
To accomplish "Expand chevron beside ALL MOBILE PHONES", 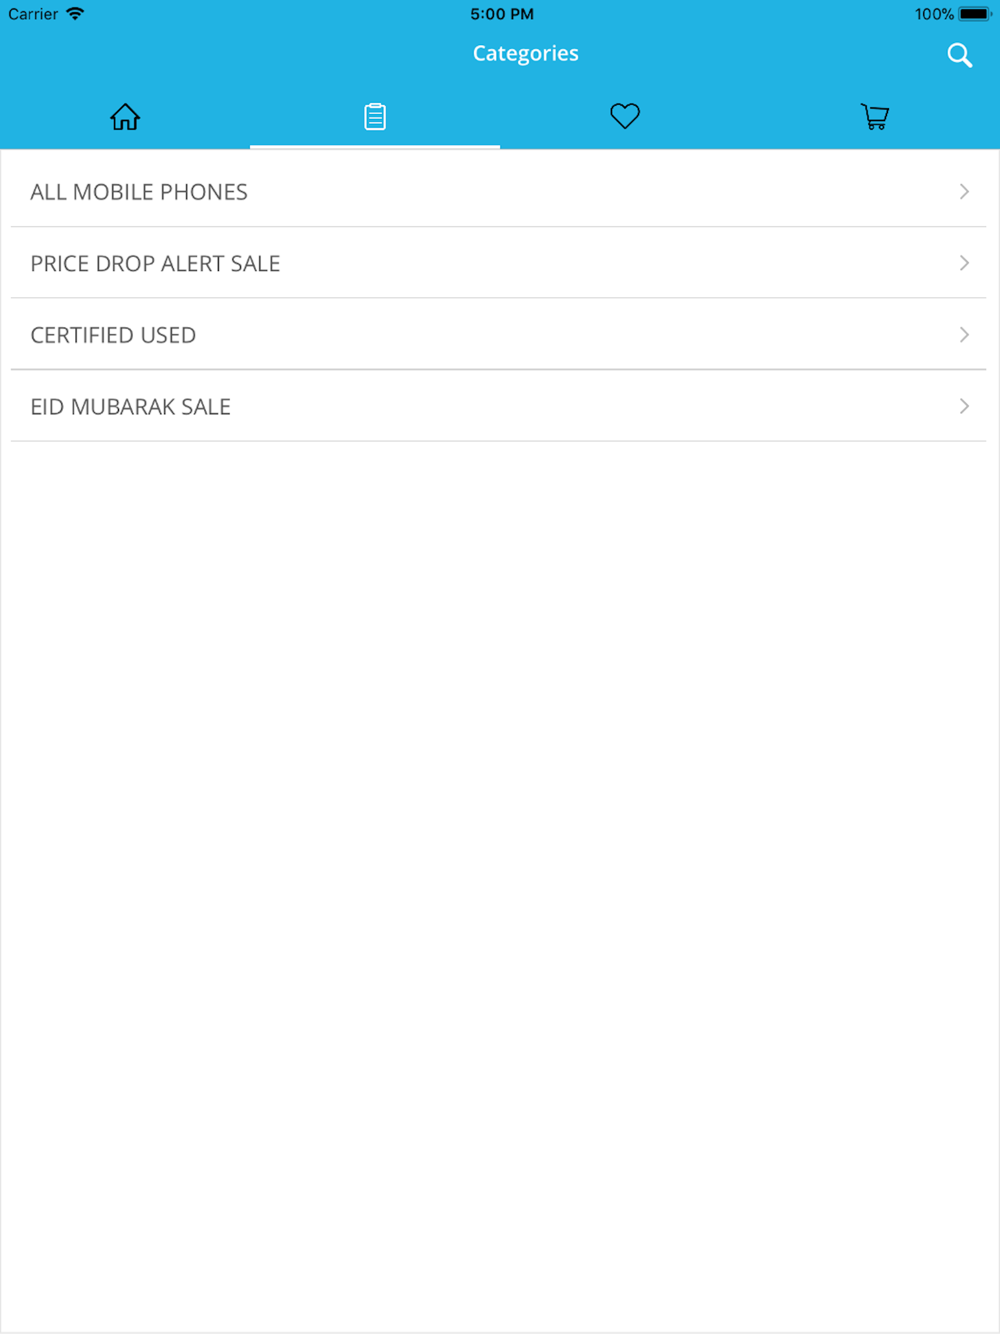I will pos(964,191).
